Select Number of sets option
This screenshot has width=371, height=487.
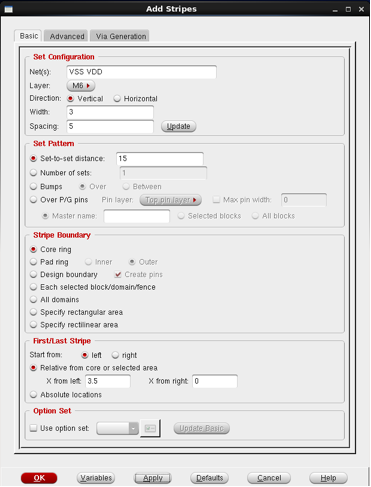coord(33,173)
